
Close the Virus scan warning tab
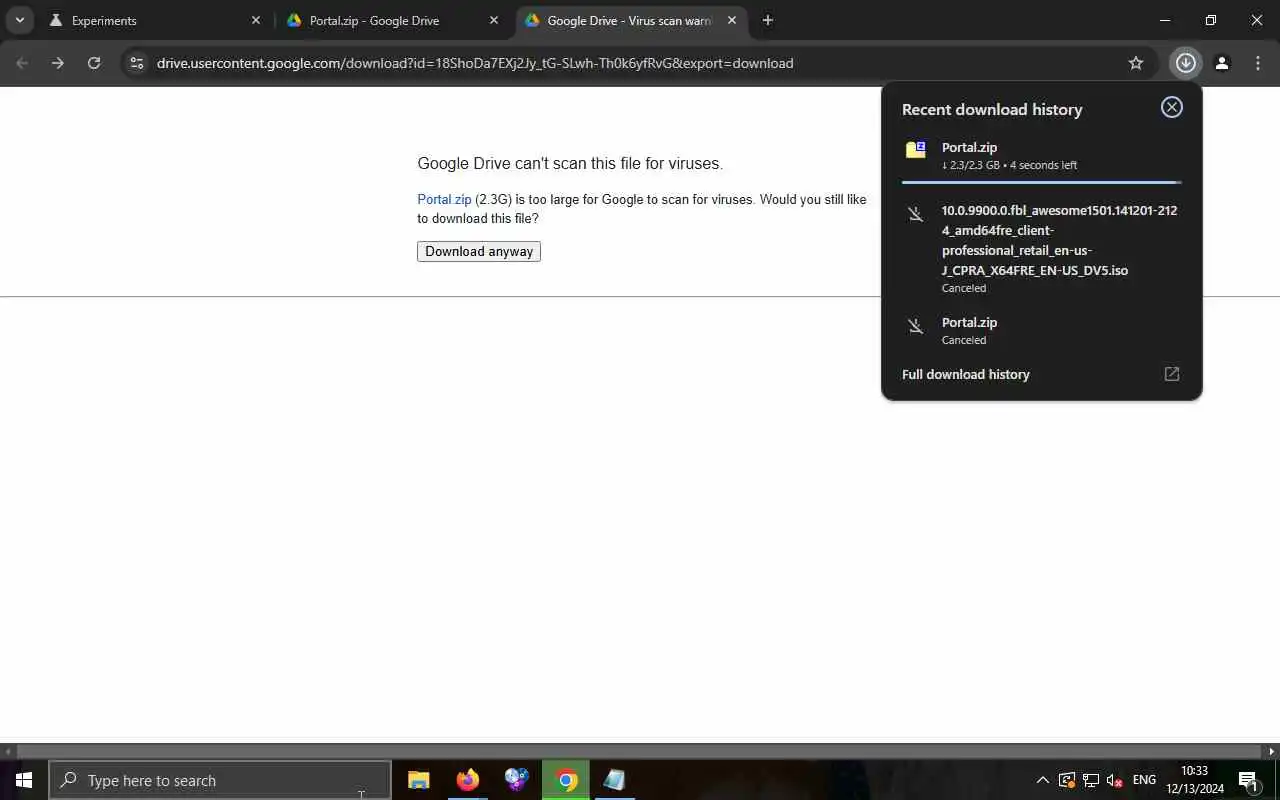tap(732, 20)
